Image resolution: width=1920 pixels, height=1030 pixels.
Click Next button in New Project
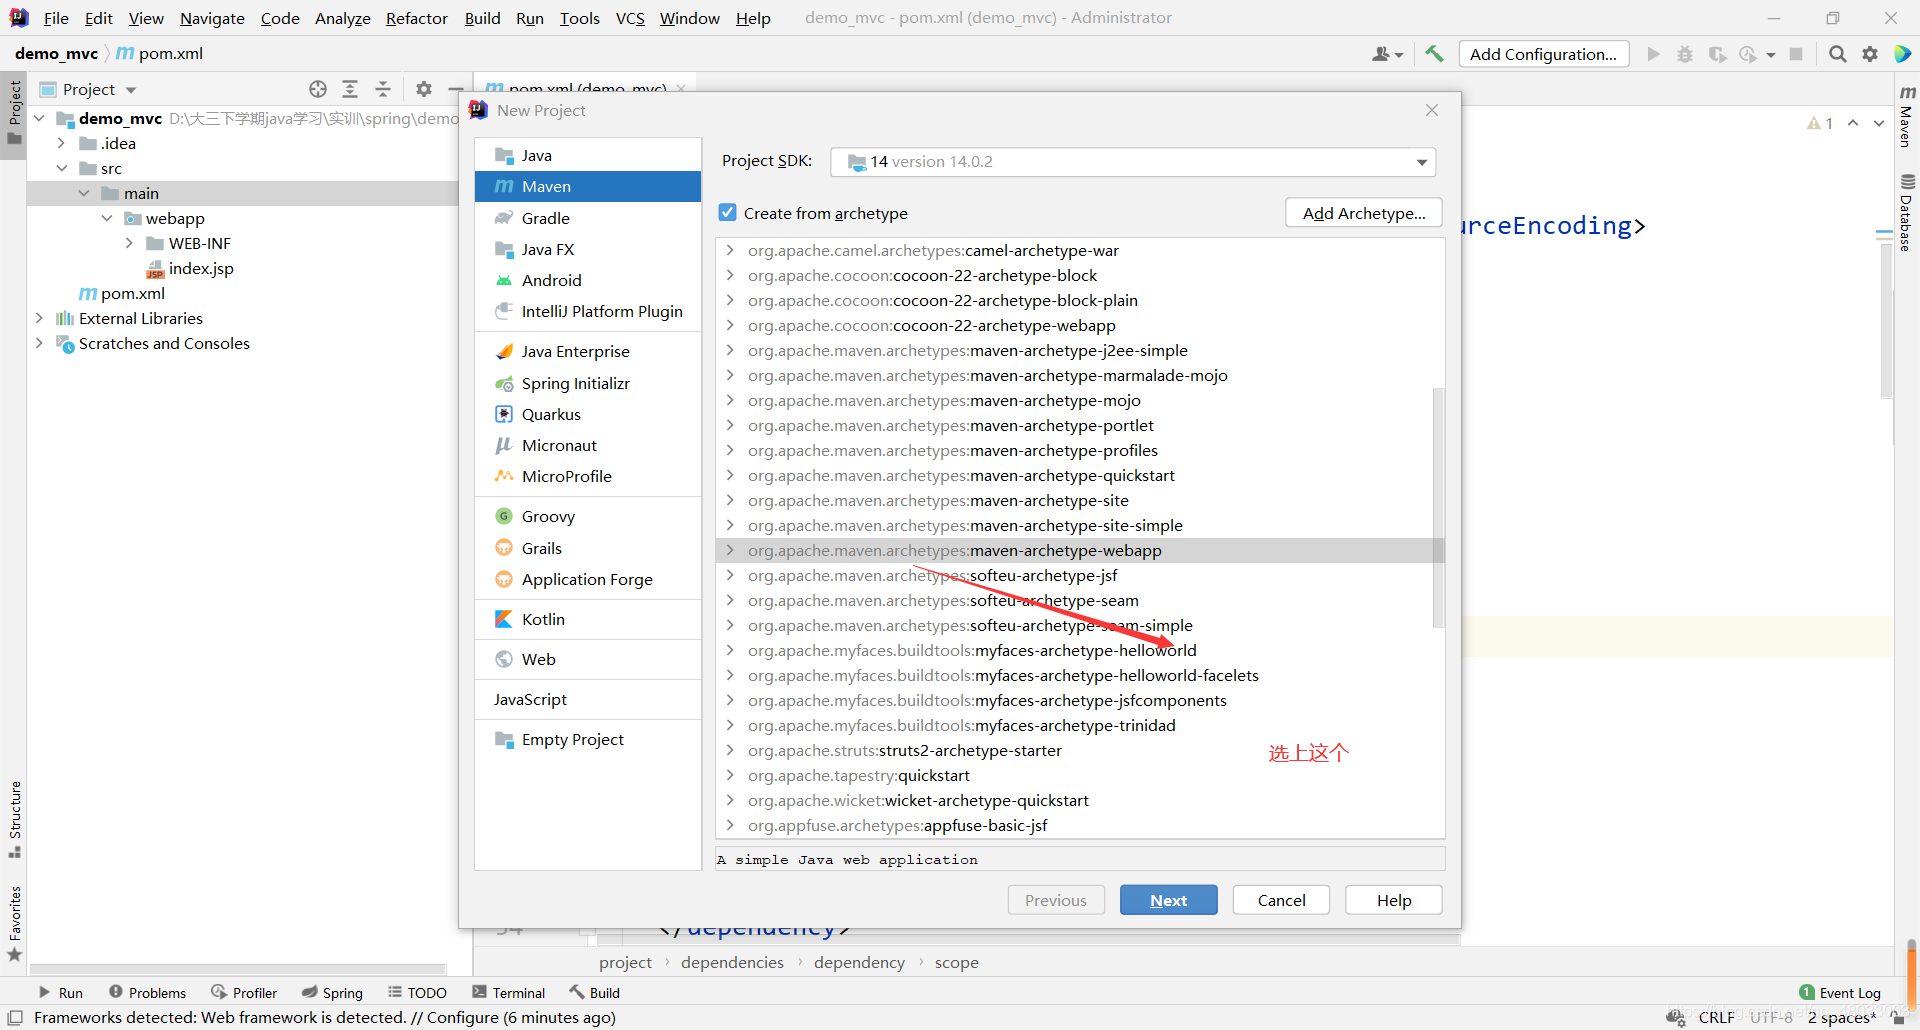(1168, 900)
